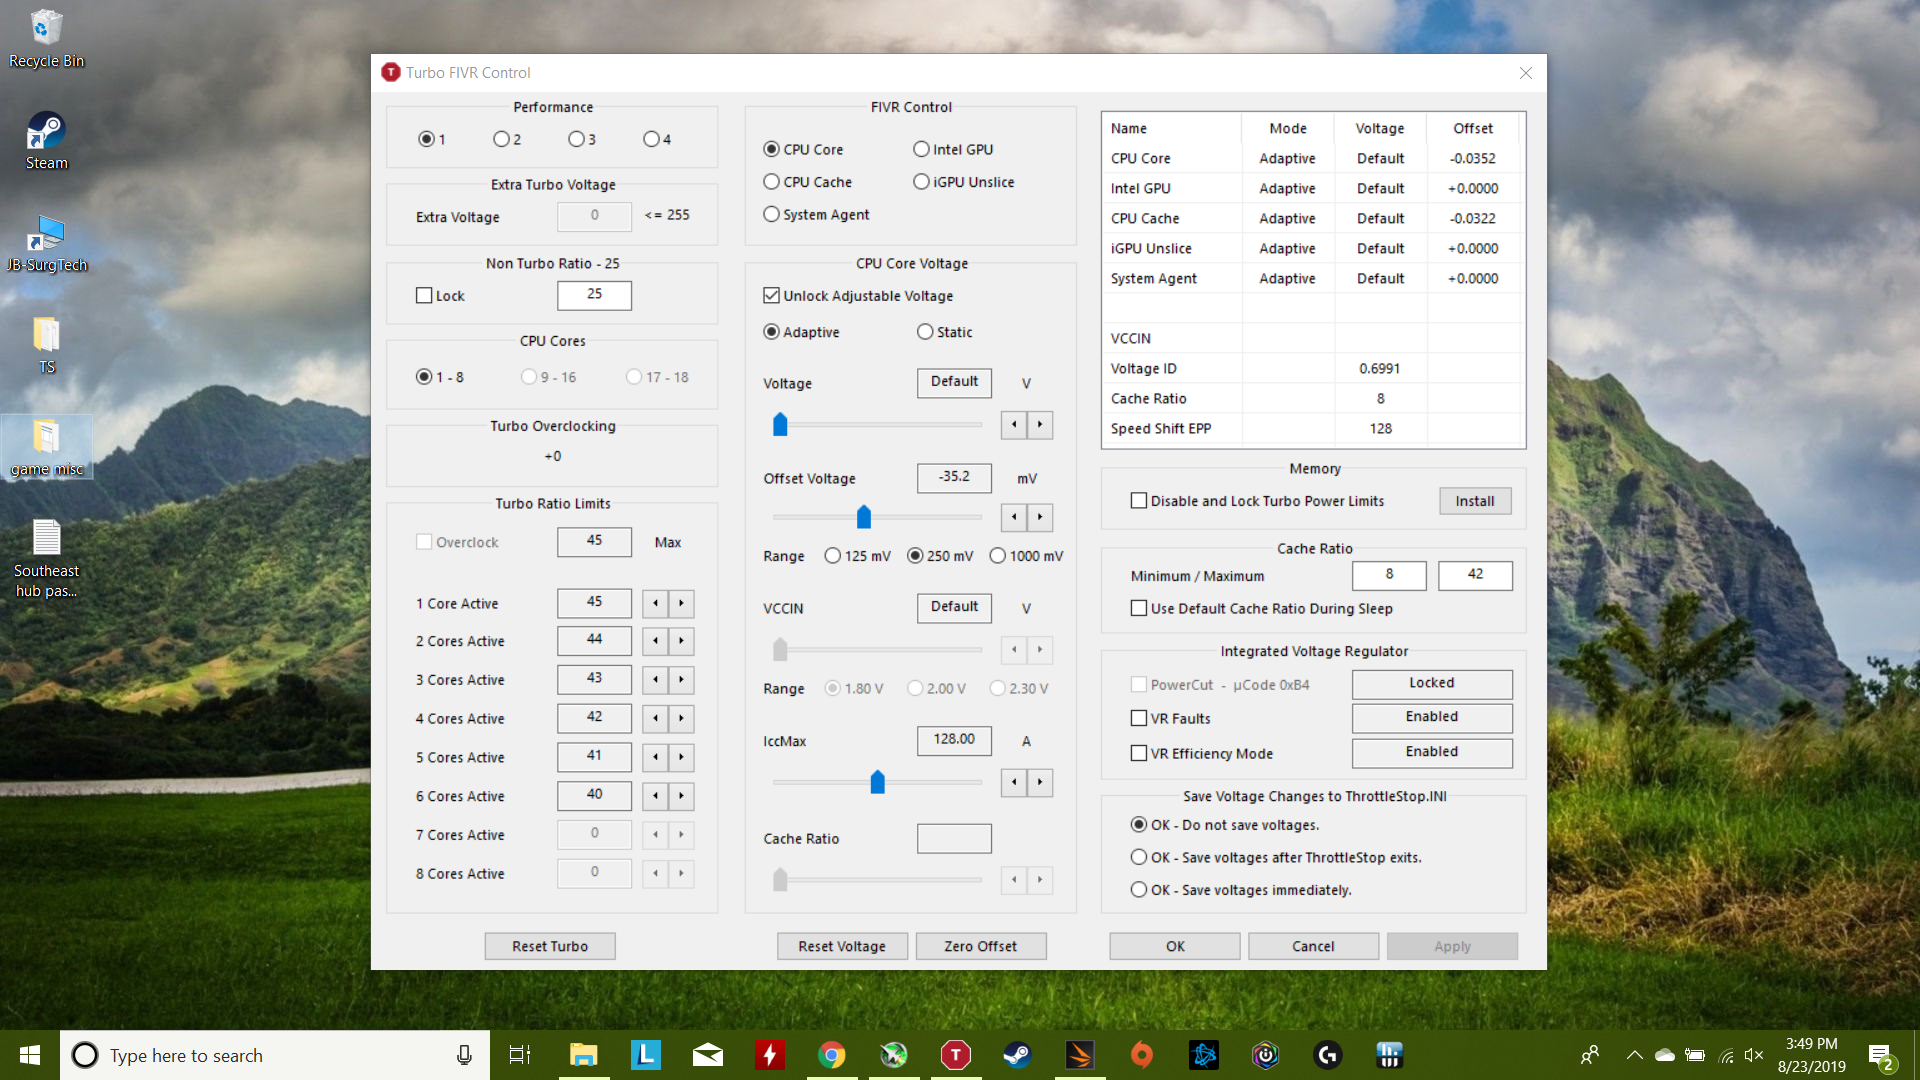Screen dimensions: 1920x1080
Task: Enable the Non Turbo Ratio Lock checkbox
Action: pos(440,295)
